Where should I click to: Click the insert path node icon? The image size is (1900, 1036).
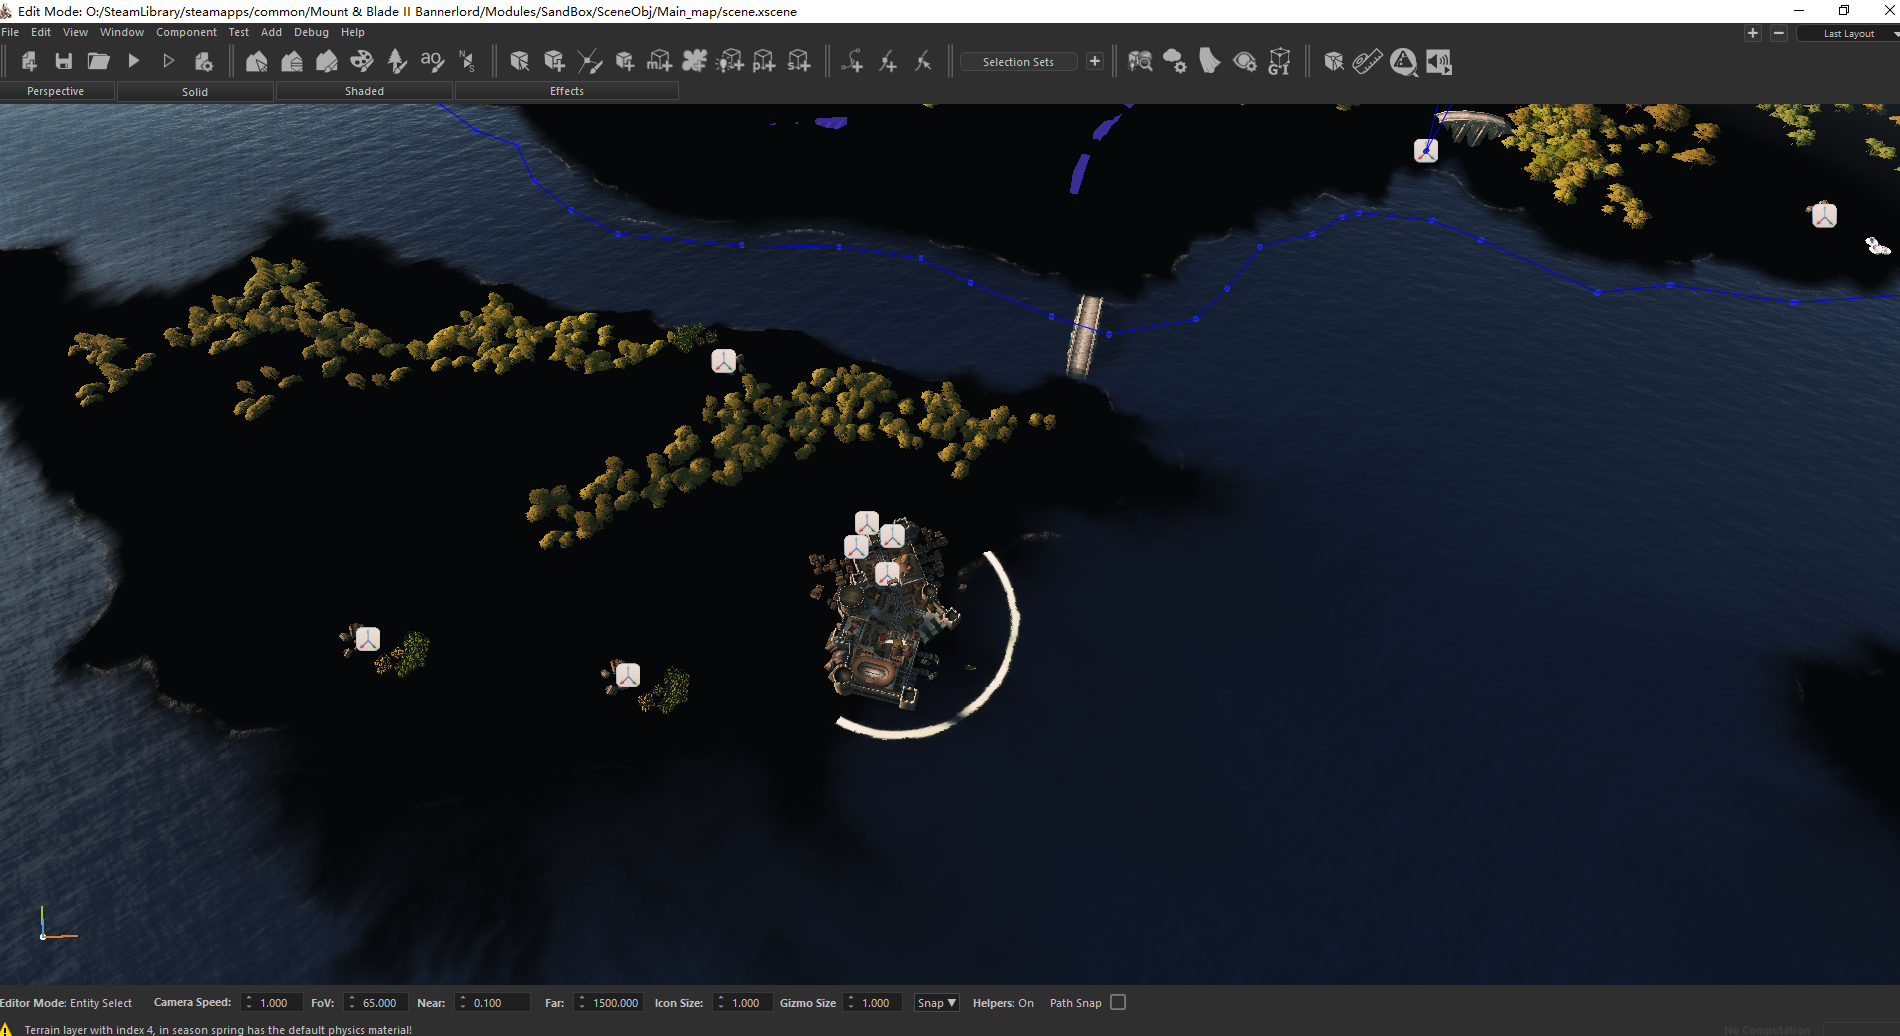pos(888,61)
